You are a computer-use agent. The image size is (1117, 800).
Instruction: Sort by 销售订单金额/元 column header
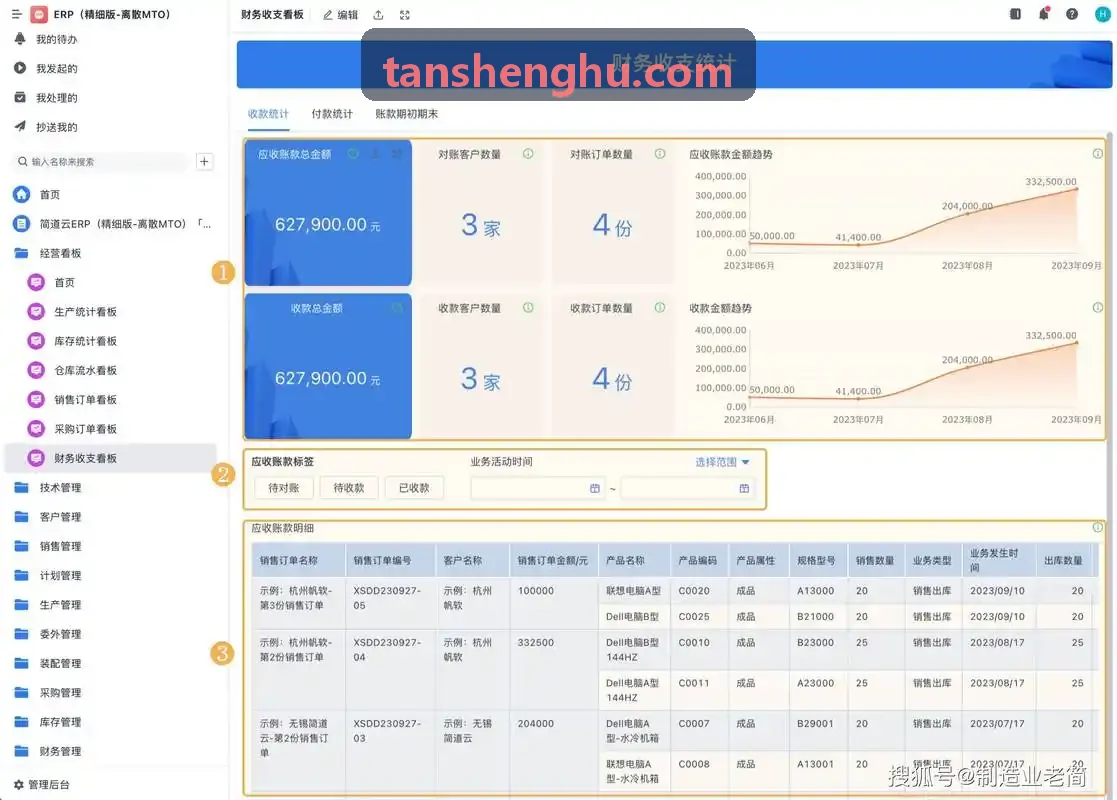[553, 561]
